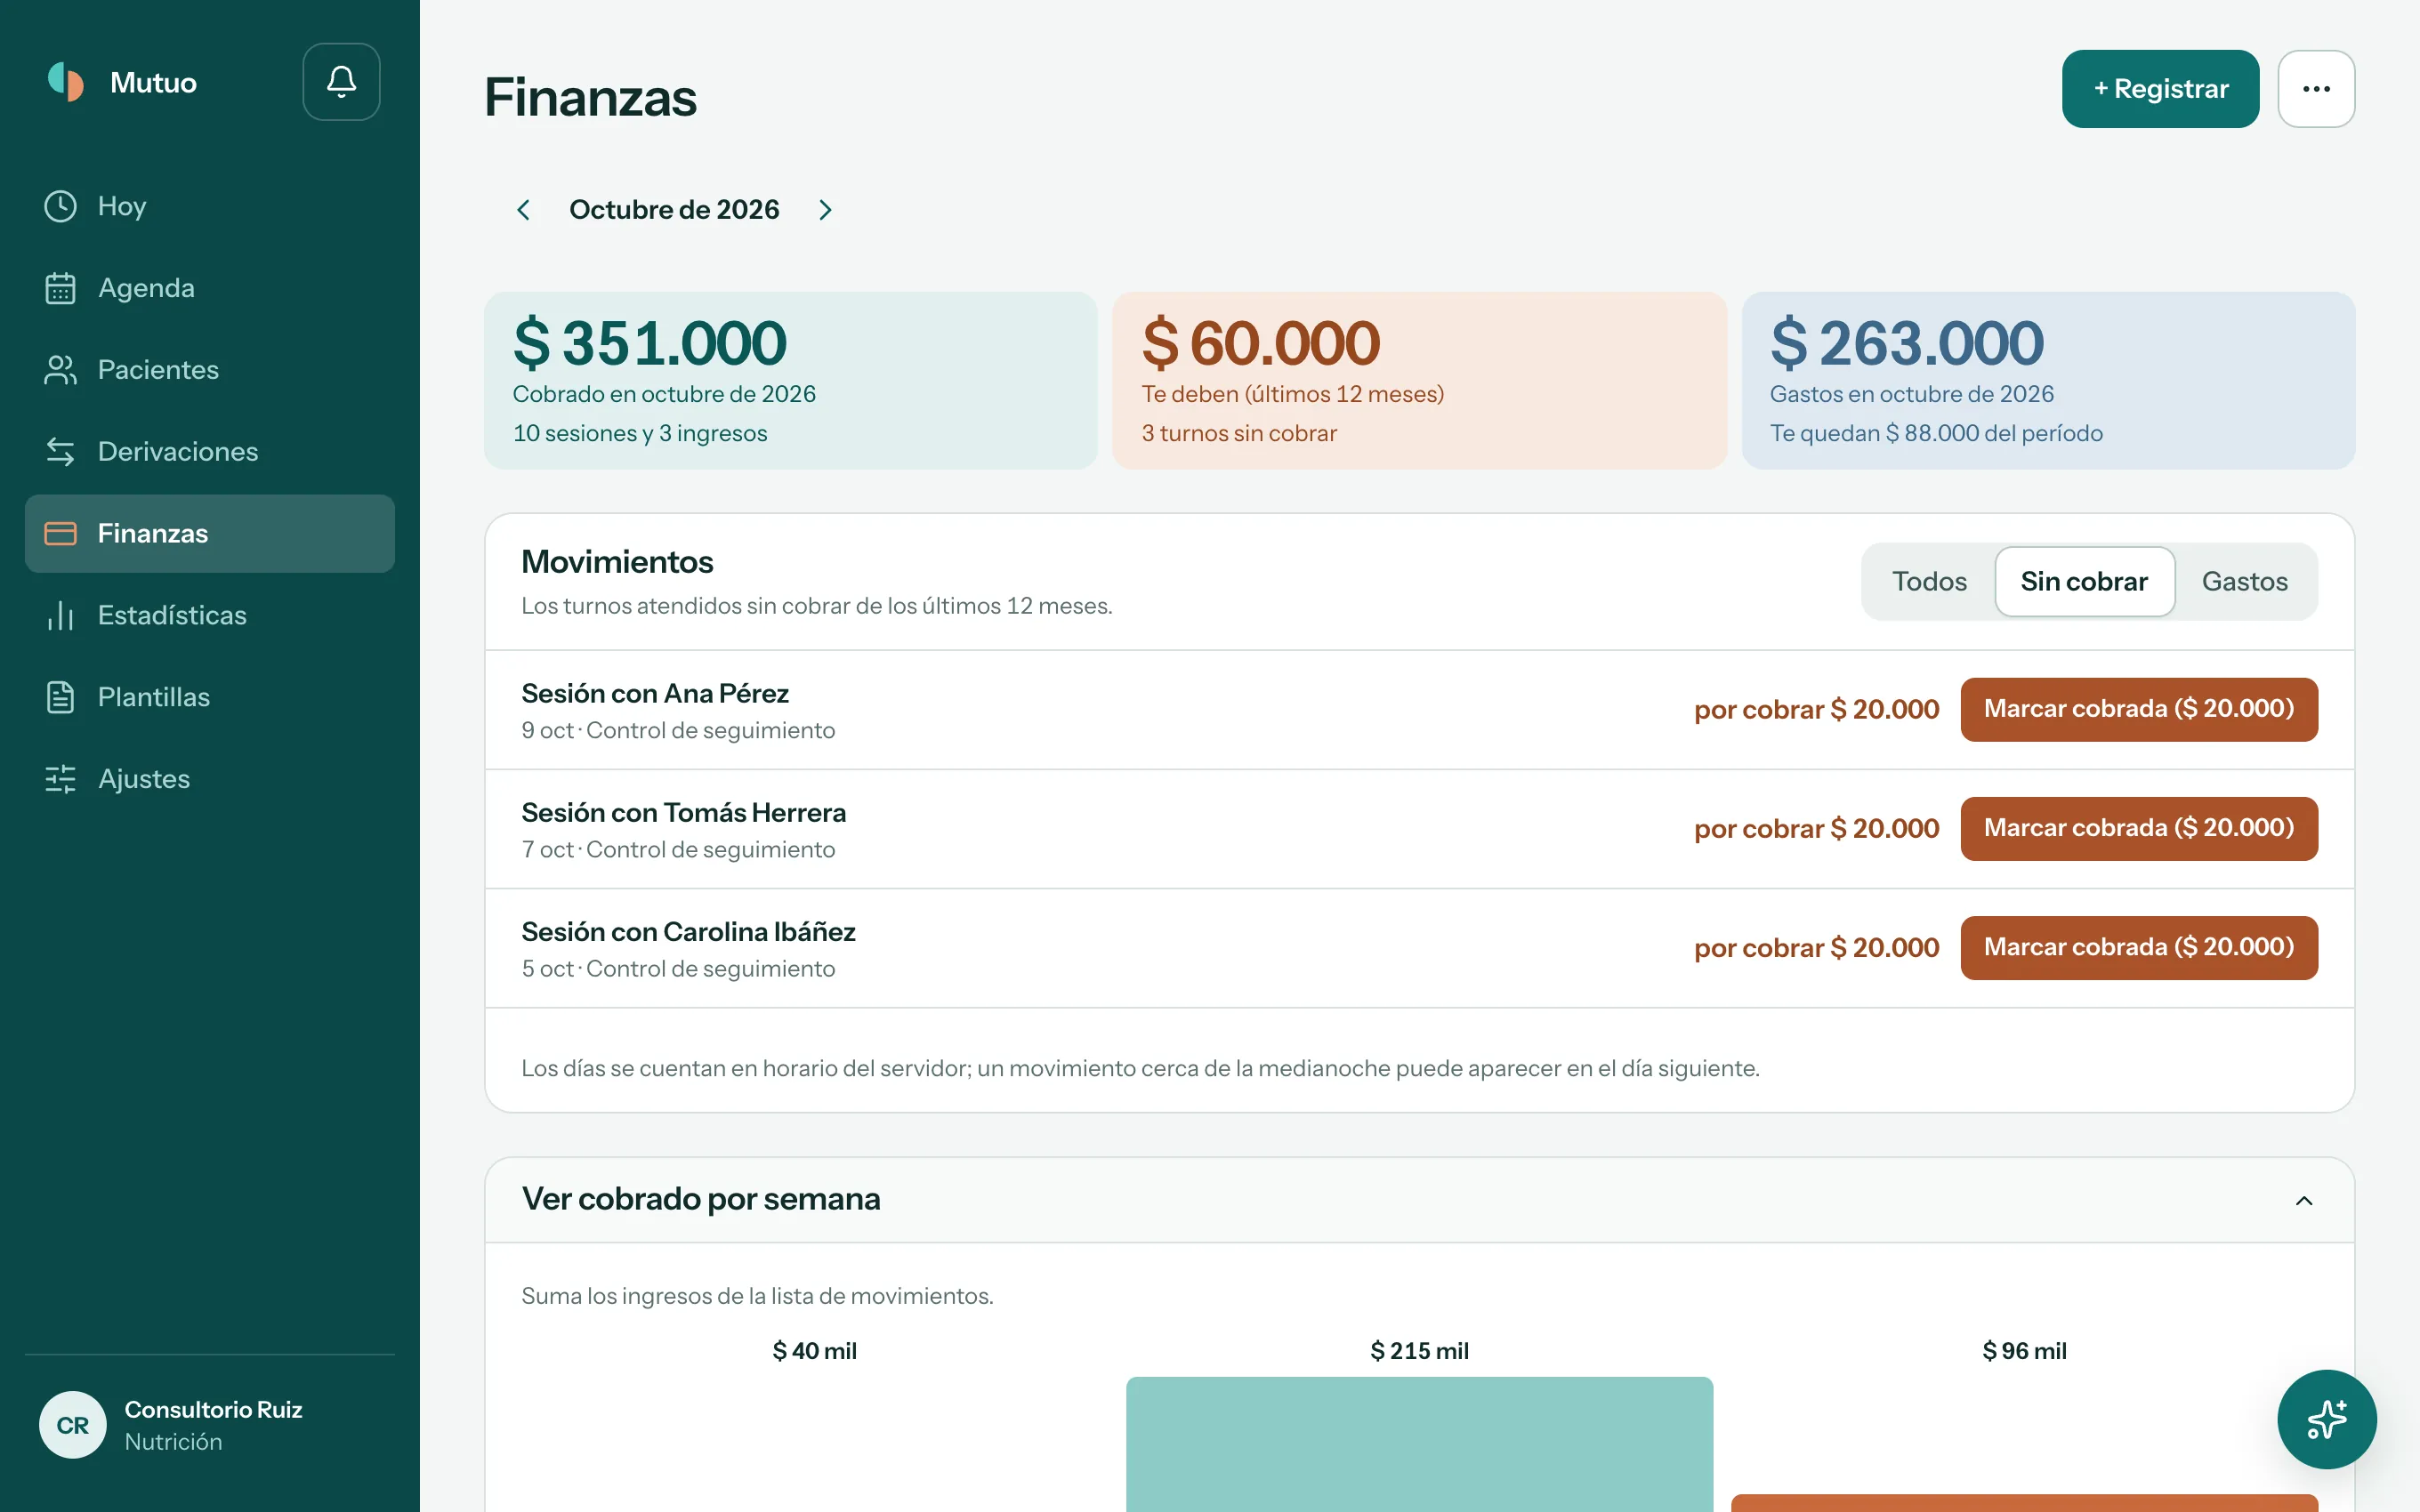The height and width of the screenshot is (1512, 2420).
Task: Click the Agenda calendar icon
Action: click(x=60, y=288)
